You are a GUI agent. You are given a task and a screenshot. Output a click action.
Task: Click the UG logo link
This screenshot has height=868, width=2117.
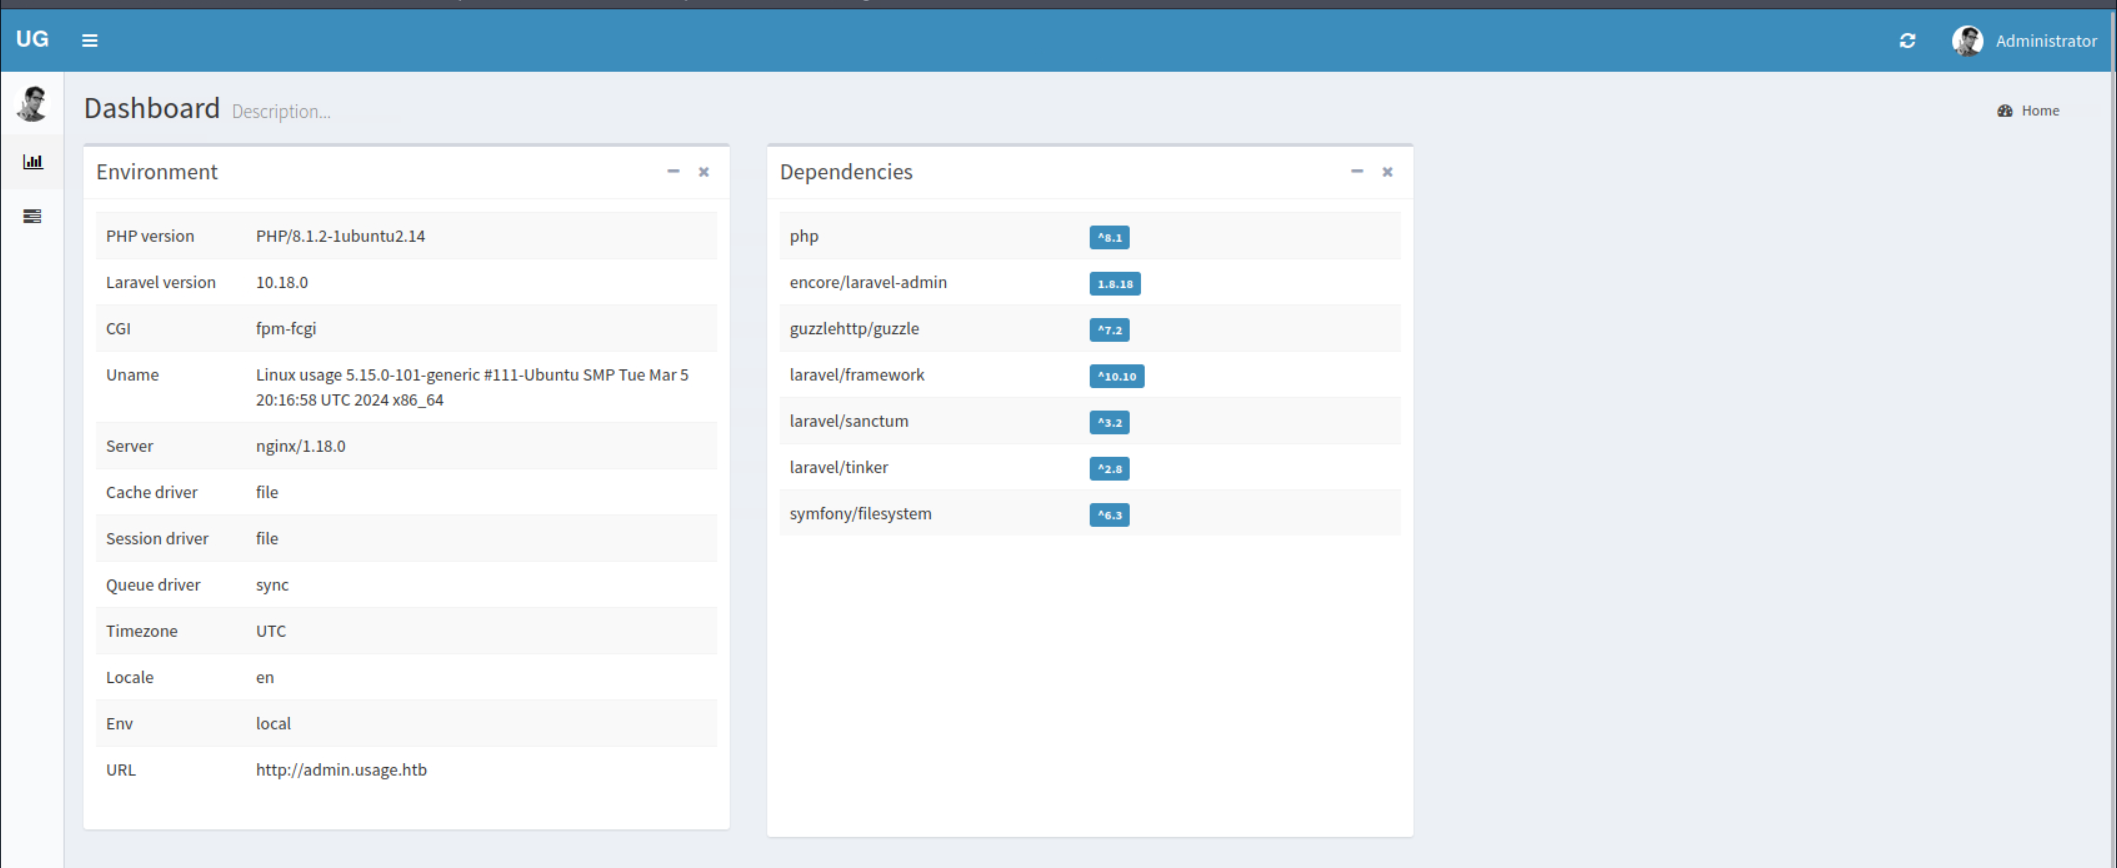tap(32, 40)
